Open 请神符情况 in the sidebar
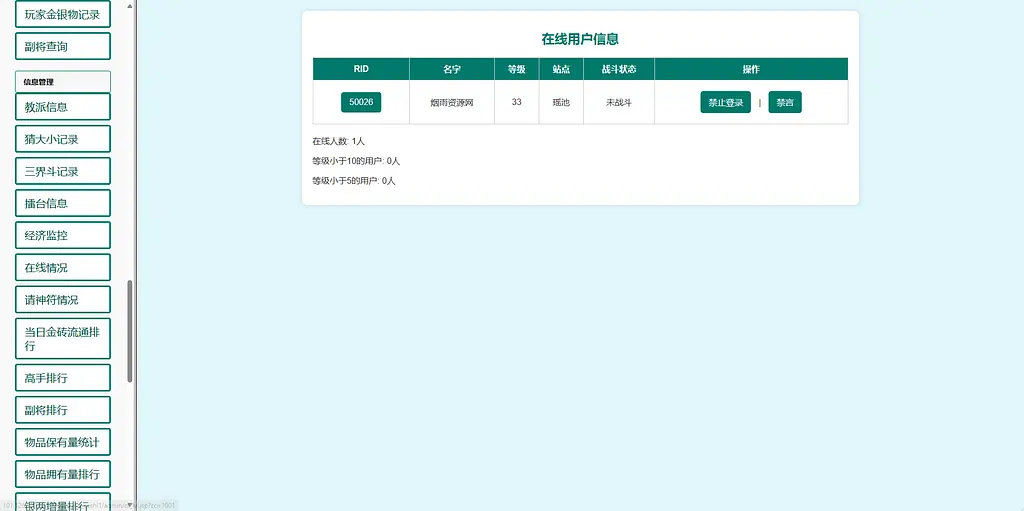The image size is (1024, 511). point(63,300)
